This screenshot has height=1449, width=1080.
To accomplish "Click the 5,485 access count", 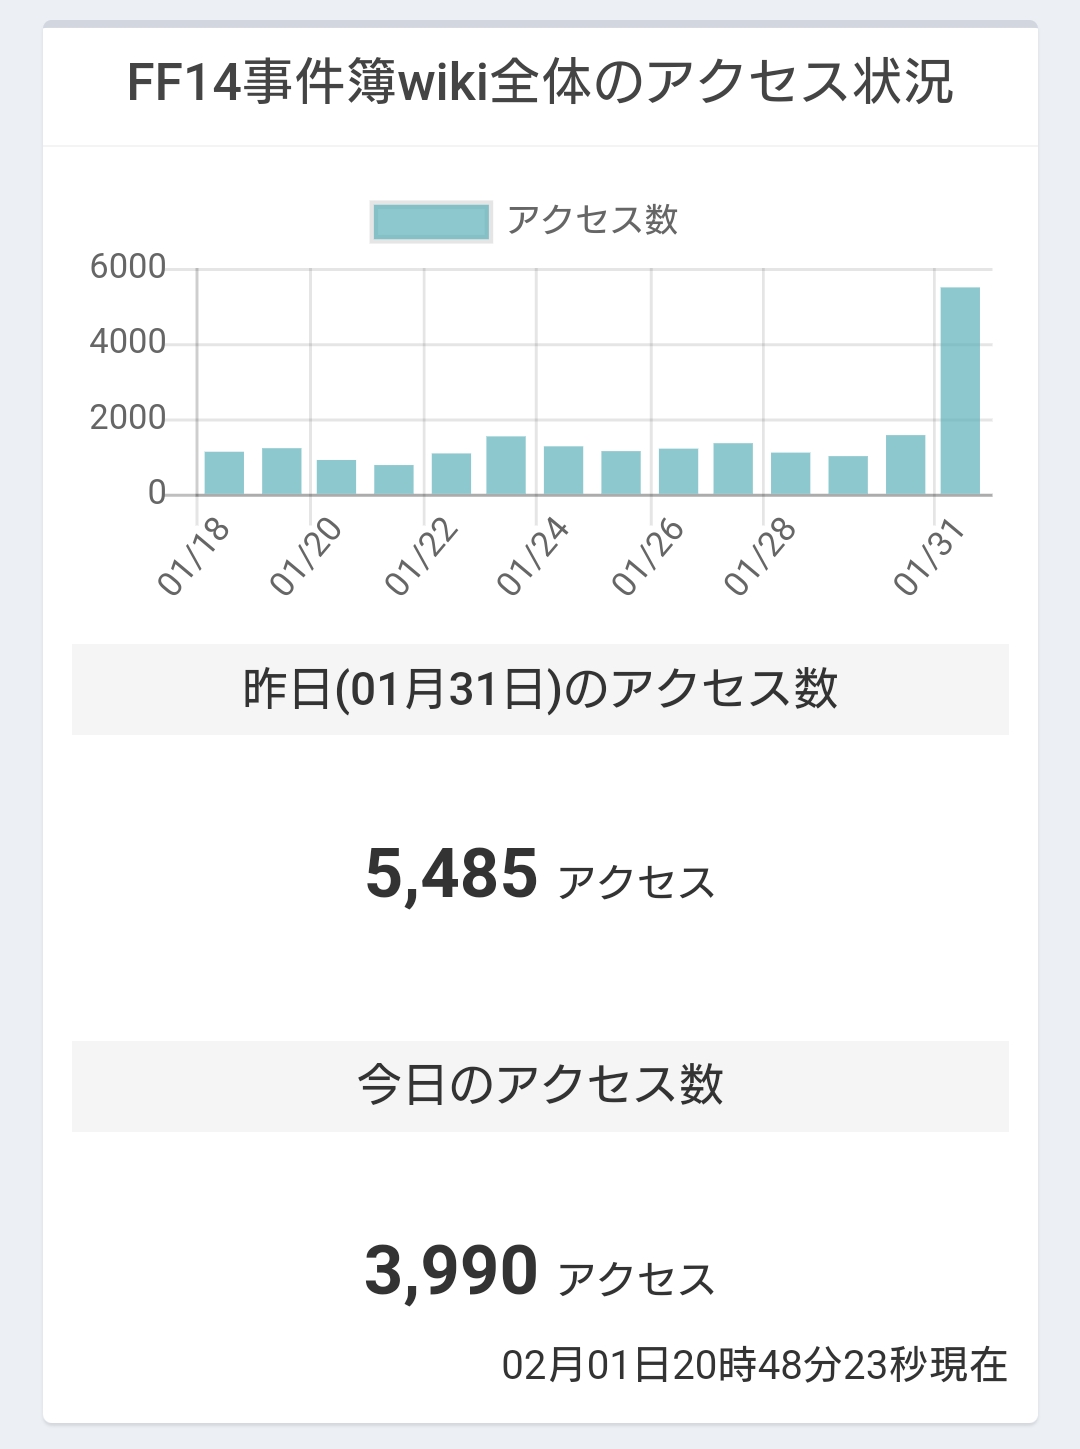I will [x=452, y=873].
